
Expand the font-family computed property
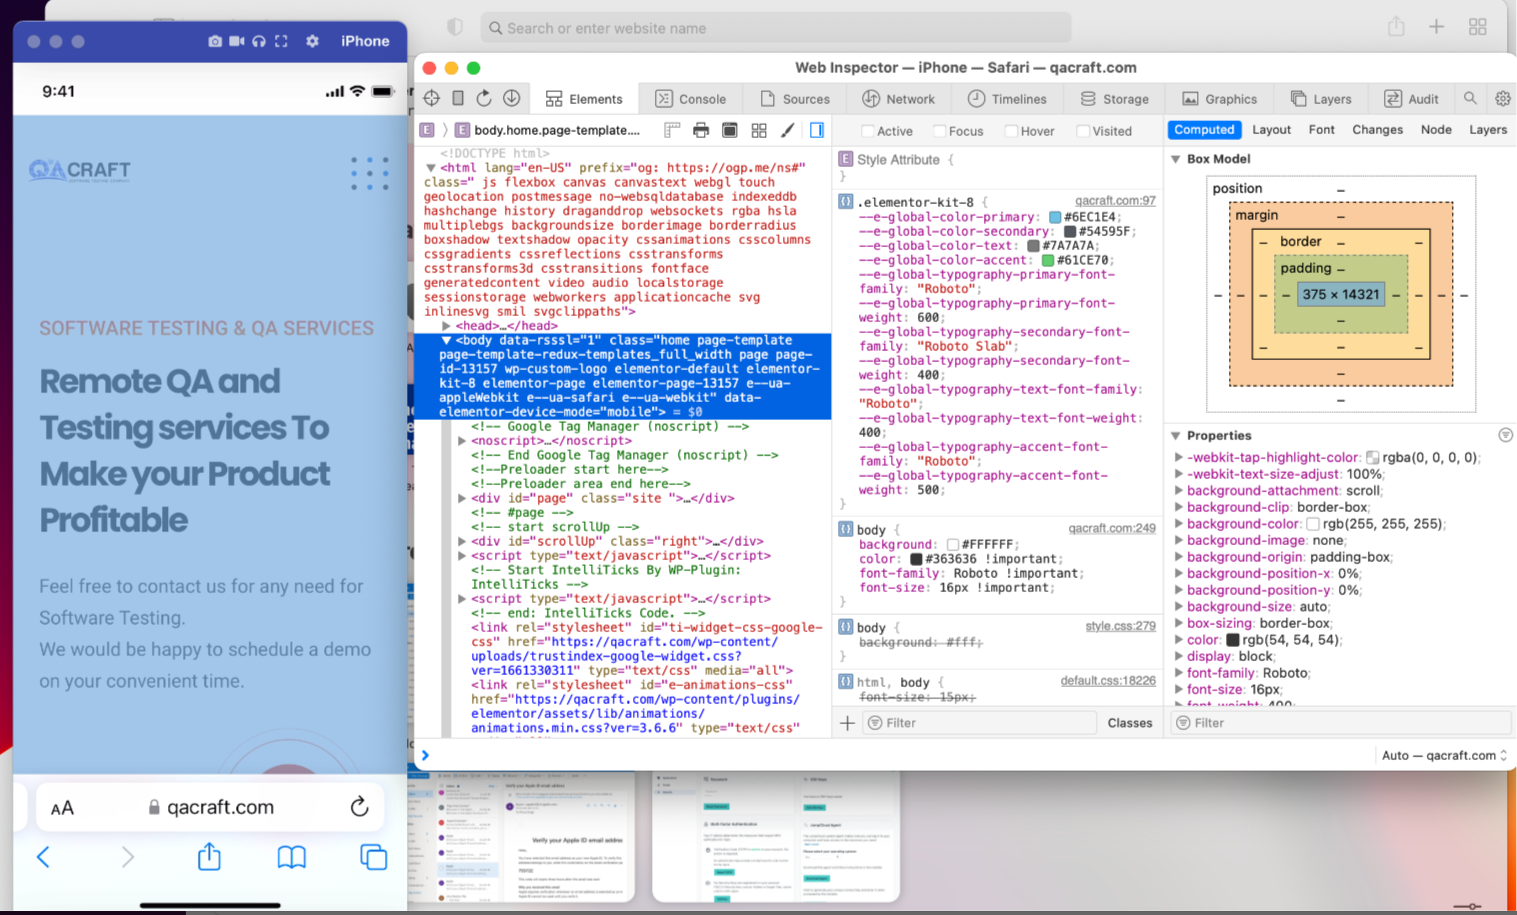1179,673
